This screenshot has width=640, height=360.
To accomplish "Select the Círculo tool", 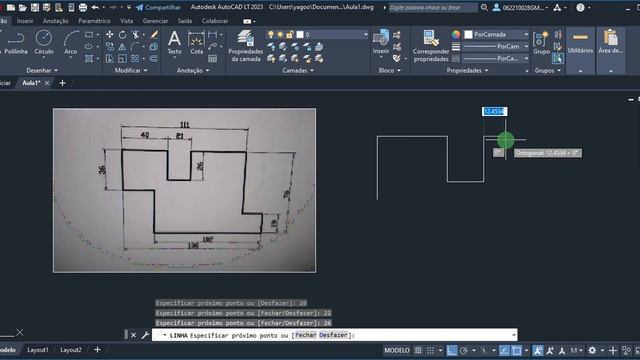I will pyautogui.click(x=44, y=42).
